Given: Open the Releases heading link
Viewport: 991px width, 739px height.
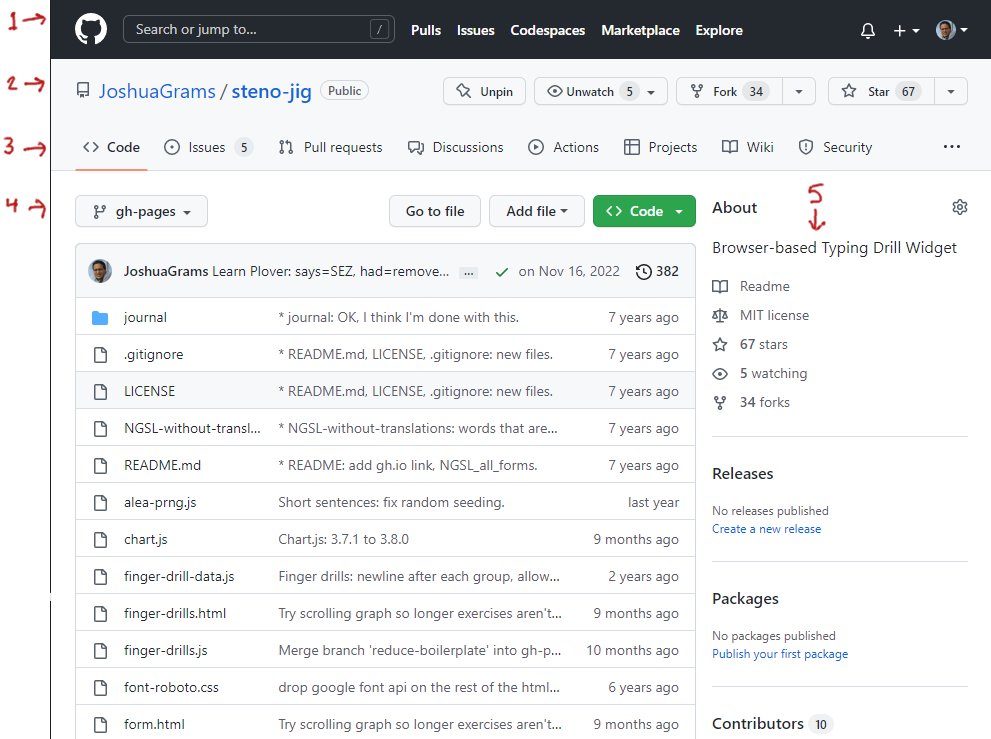Looking at the screenshot, I should pyautogui.click(x=743, y=473).
